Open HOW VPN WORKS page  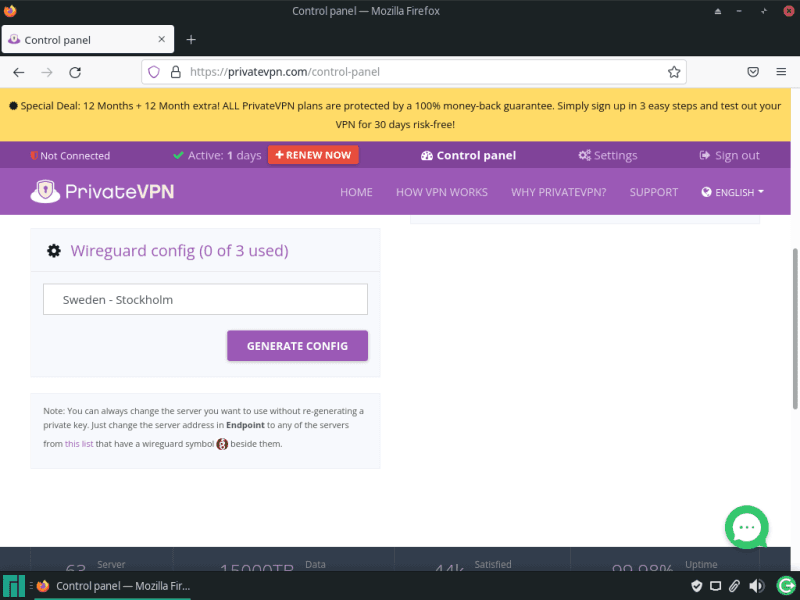coord(441,192)
